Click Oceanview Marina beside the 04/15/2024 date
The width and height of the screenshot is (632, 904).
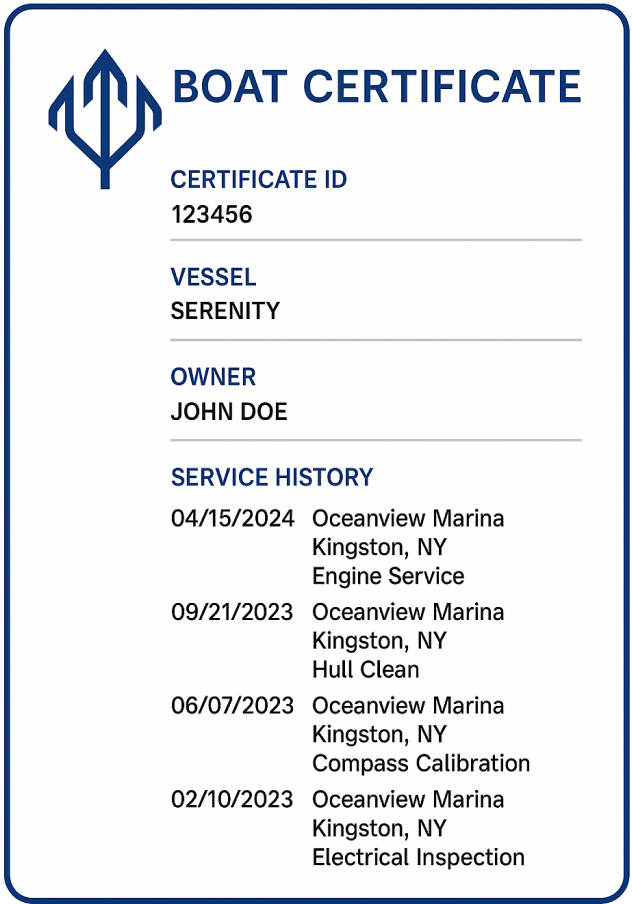pyautogui.click(x=408, y=518)
